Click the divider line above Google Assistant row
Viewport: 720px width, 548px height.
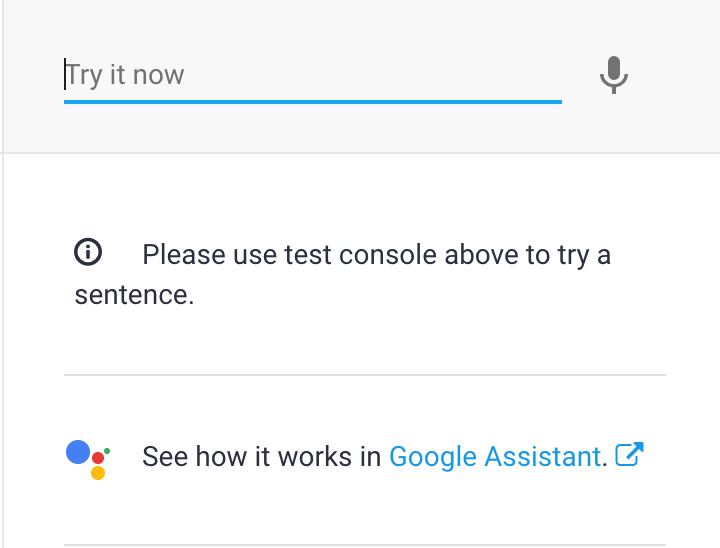(x=364, y=375)
